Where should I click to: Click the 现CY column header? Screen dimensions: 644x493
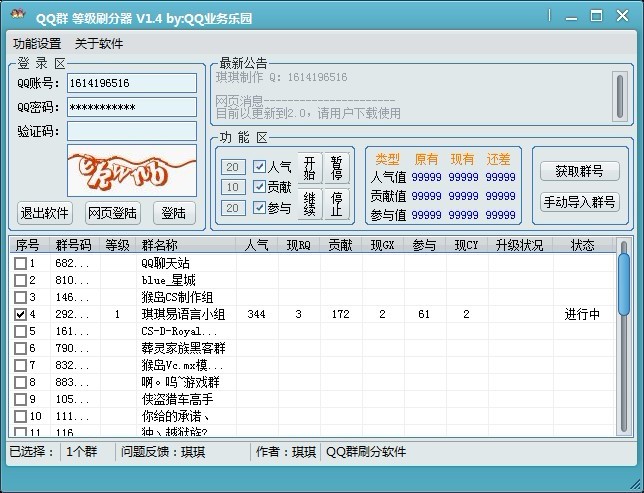tap(467, 245)
